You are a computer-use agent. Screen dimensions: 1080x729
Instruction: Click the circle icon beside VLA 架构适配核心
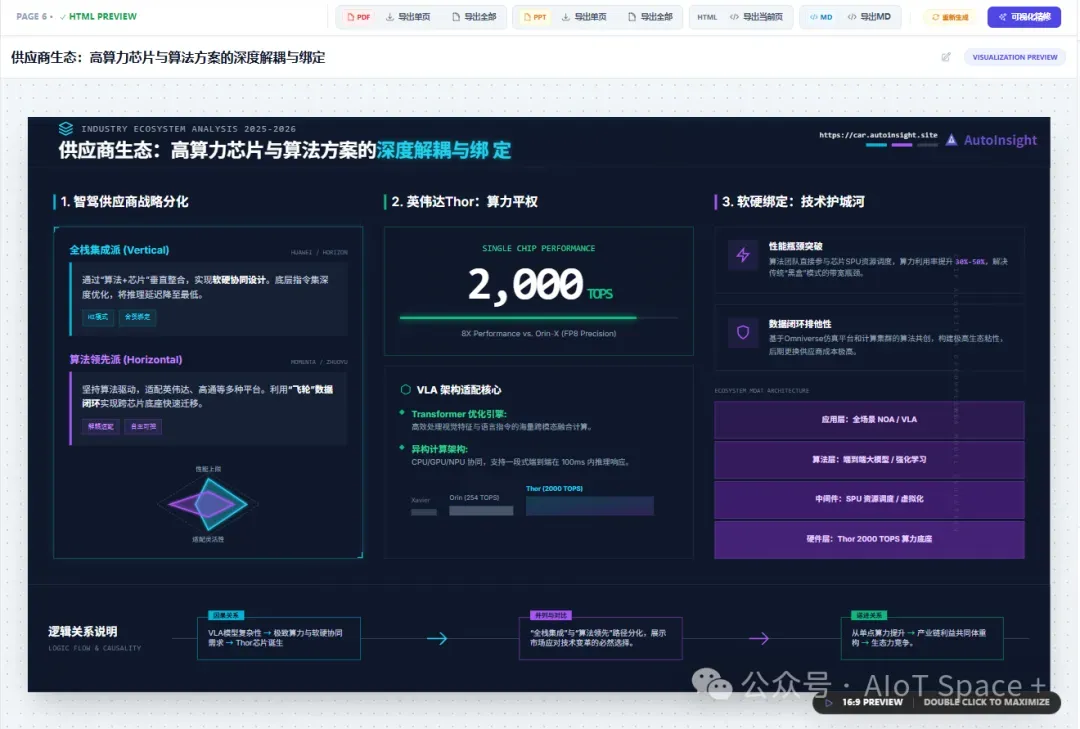[406, 389]
